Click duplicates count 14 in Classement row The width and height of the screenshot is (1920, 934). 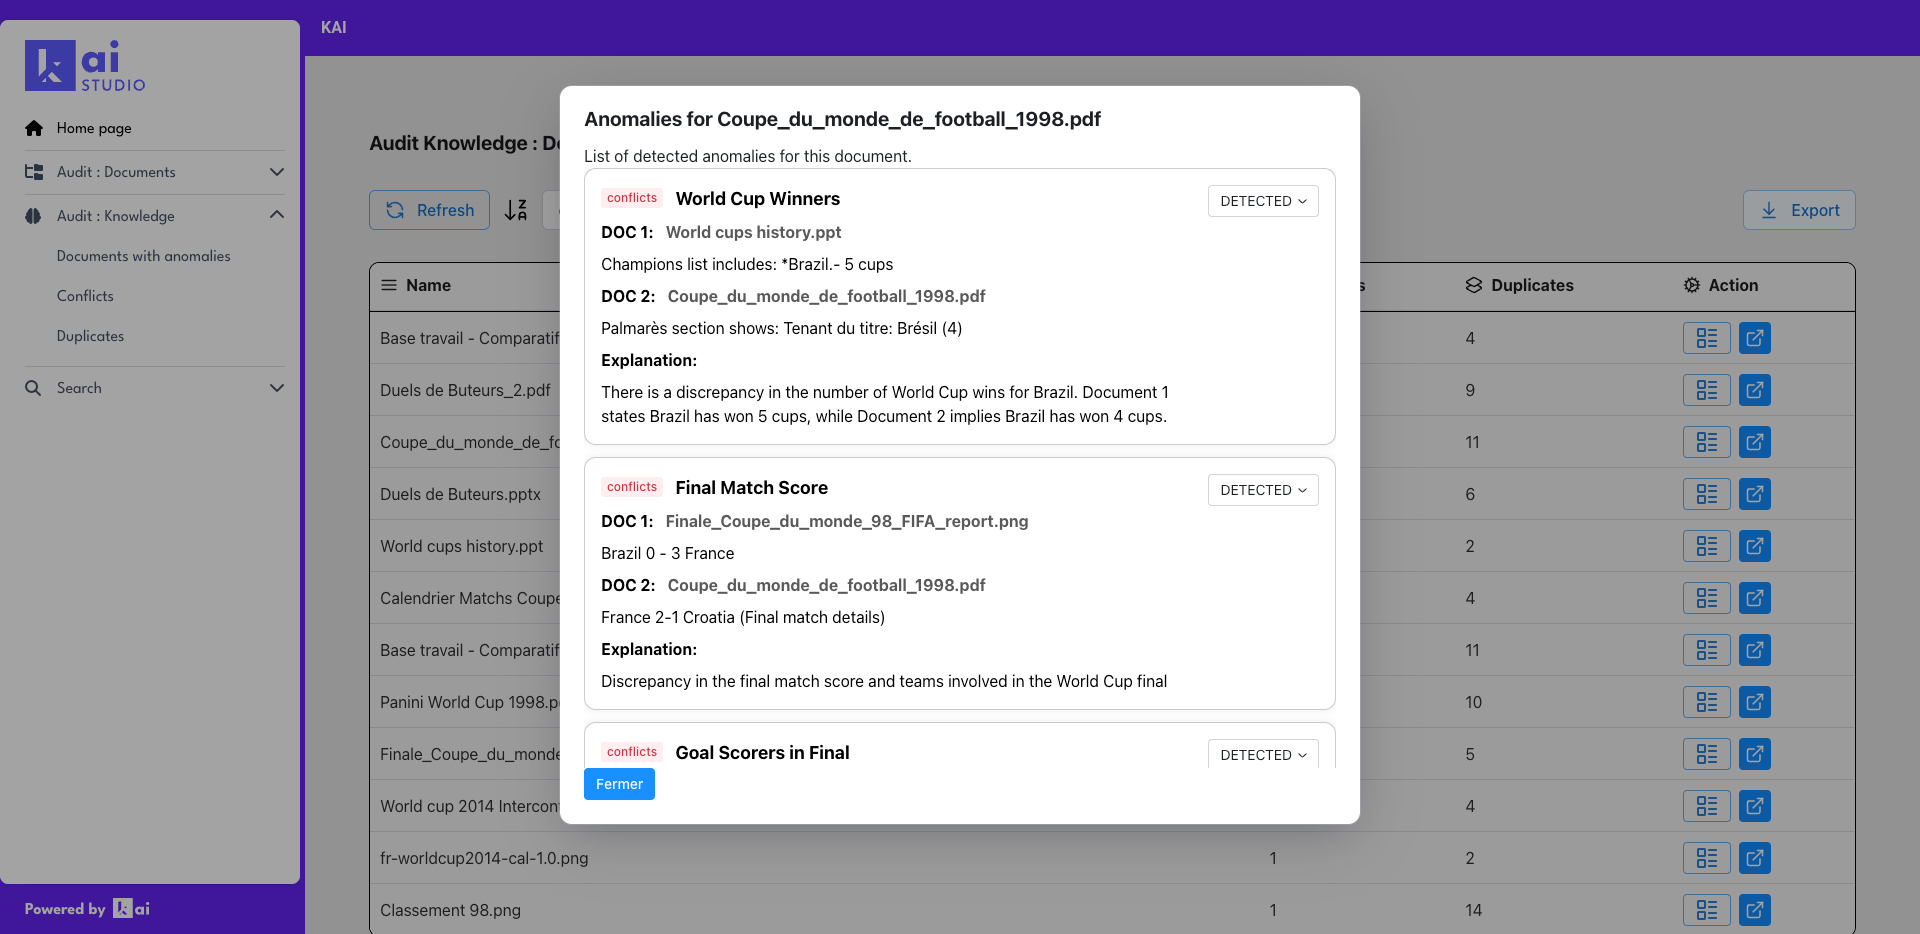click(x=1474, y=910)
